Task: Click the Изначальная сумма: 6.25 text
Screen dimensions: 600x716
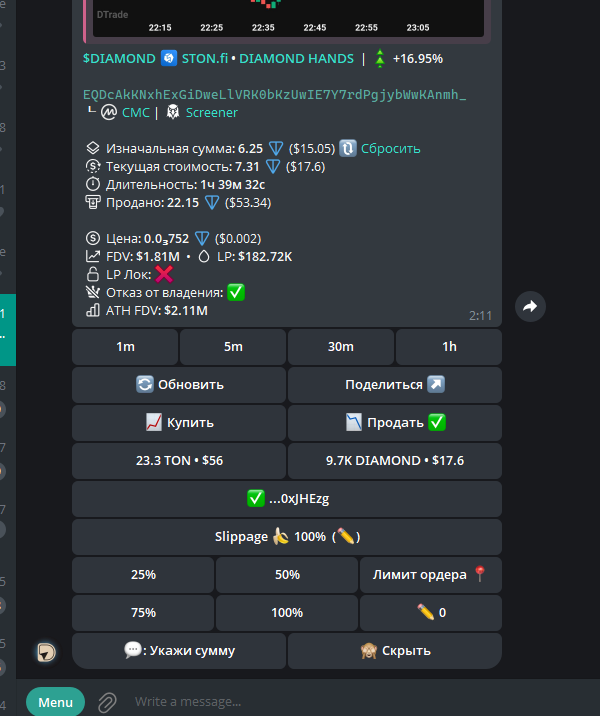Action: 184,148
